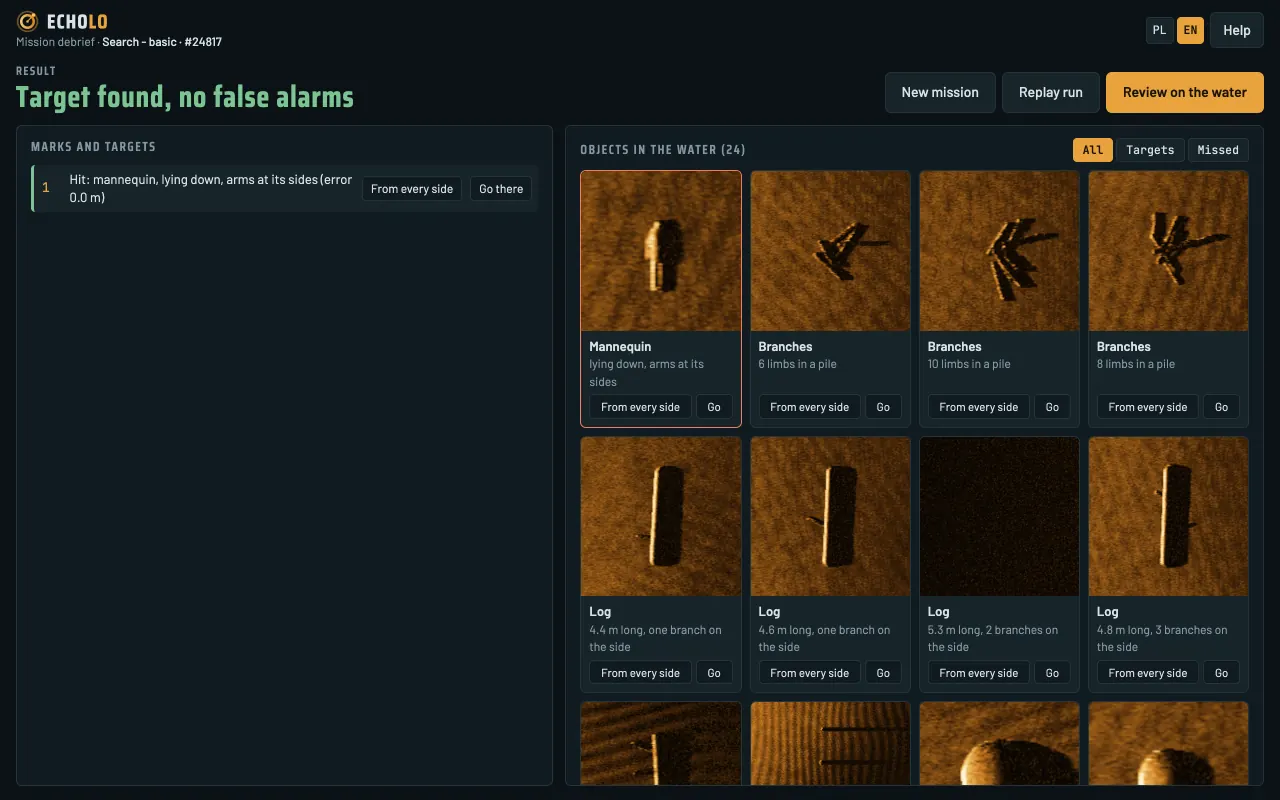This screenshot has height=800, width=1280.
Task: Click the Mannequin card title
Action: [620, 347]
